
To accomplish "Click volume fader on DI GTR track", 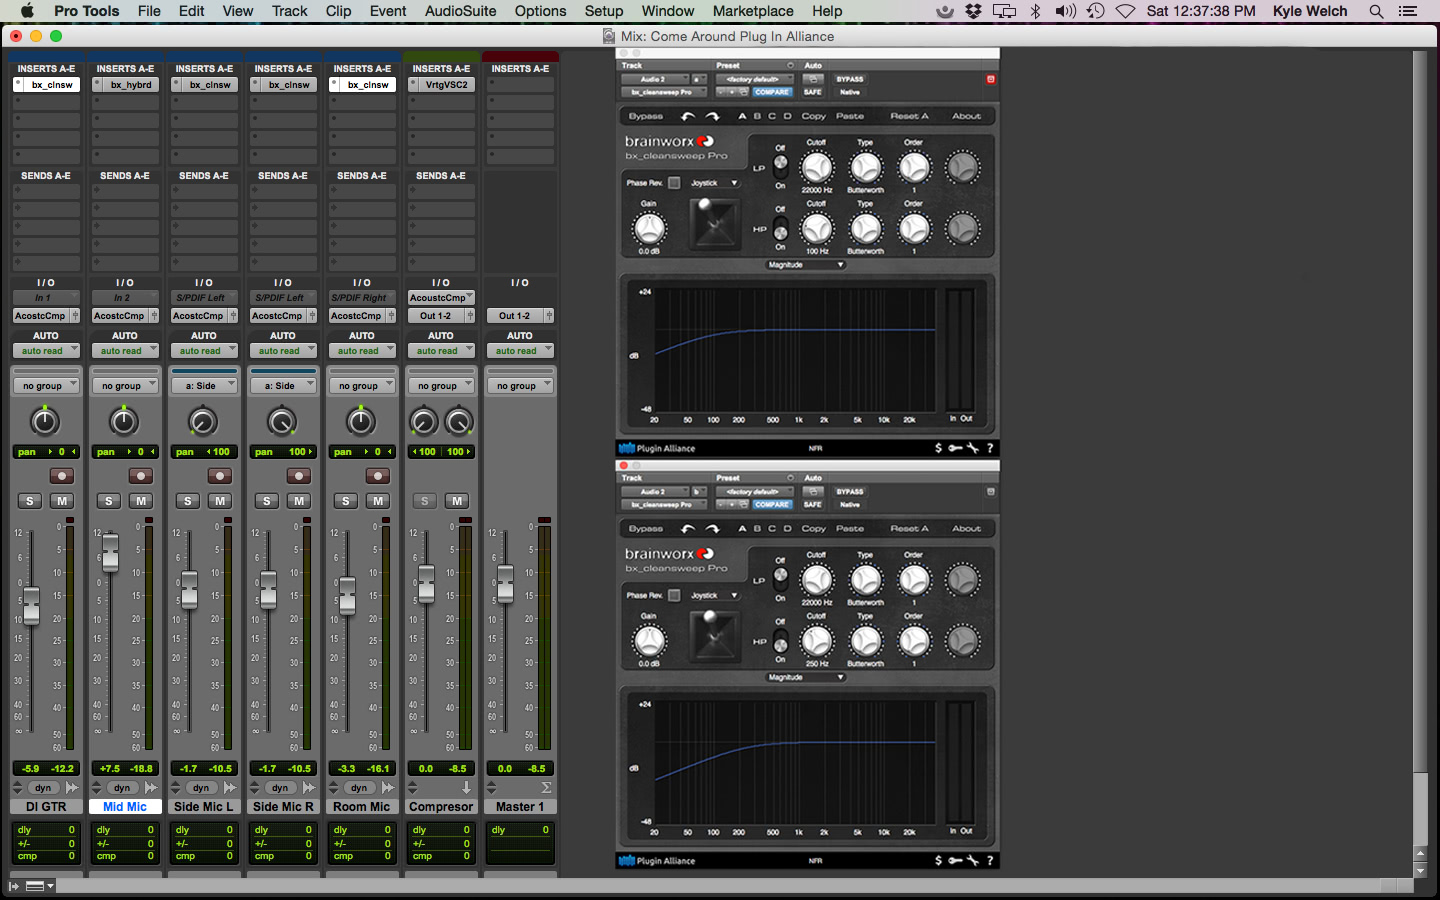I will point(32,605).
